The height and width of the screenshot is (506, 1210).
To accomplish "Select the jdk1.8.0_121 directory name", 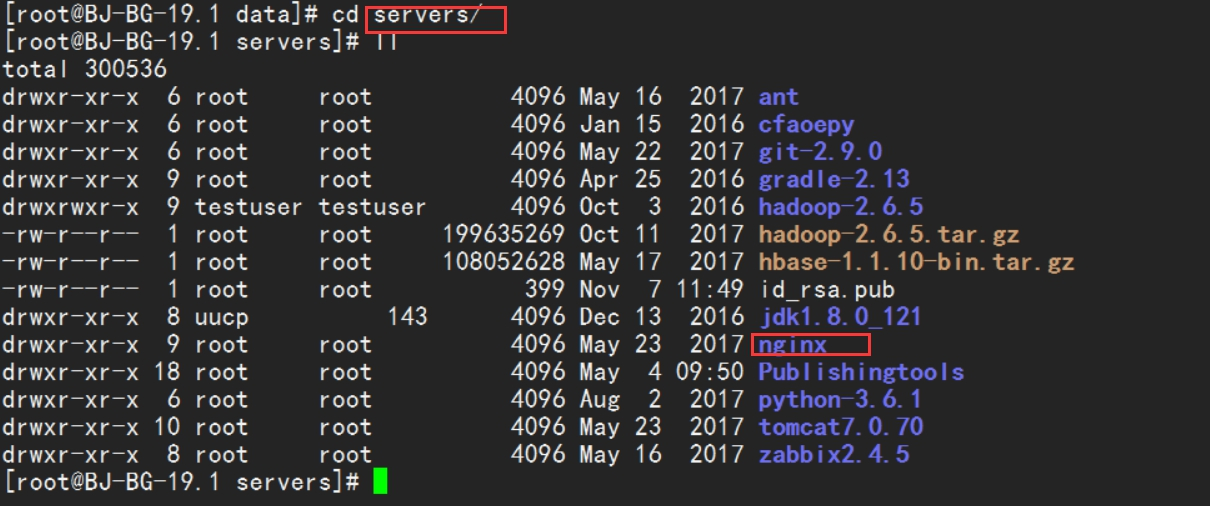I will 840,317.
